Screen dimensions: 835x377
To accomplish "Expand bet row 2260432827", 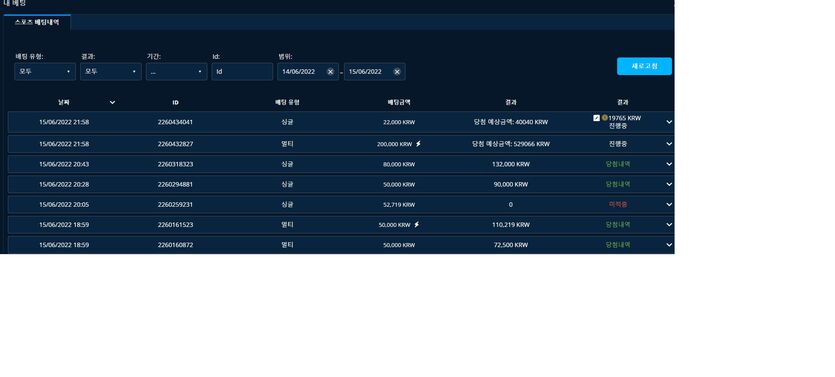I will [x=669, y=144].
